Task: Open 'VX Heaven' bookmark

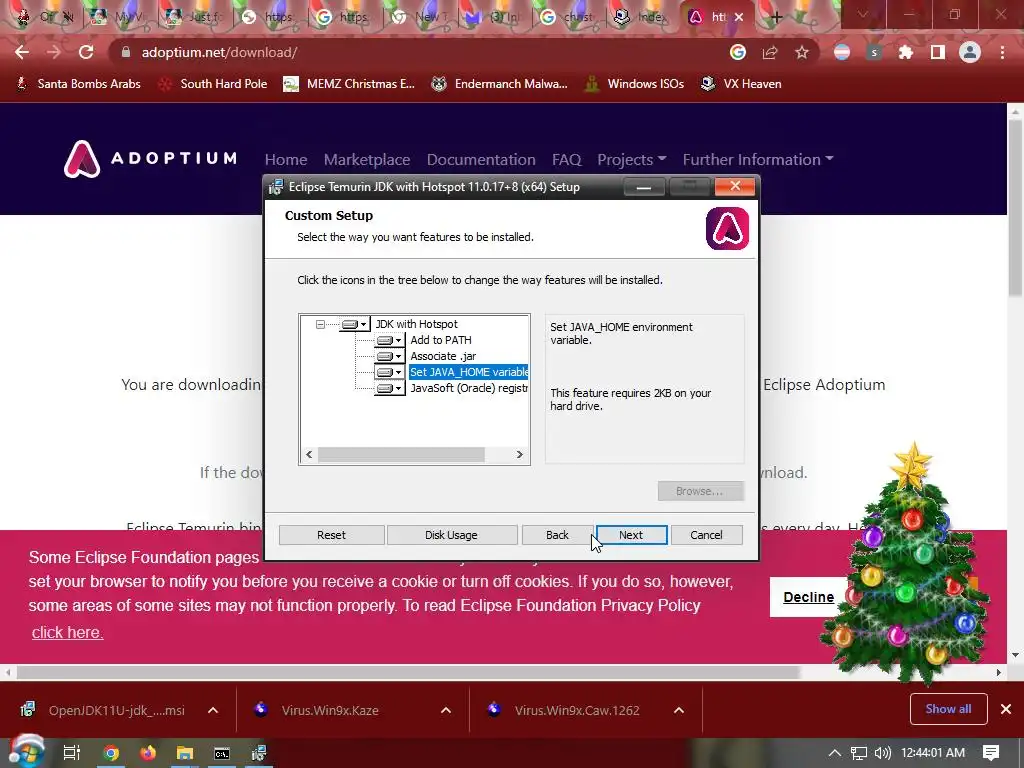Action: (x=741, y=84)
